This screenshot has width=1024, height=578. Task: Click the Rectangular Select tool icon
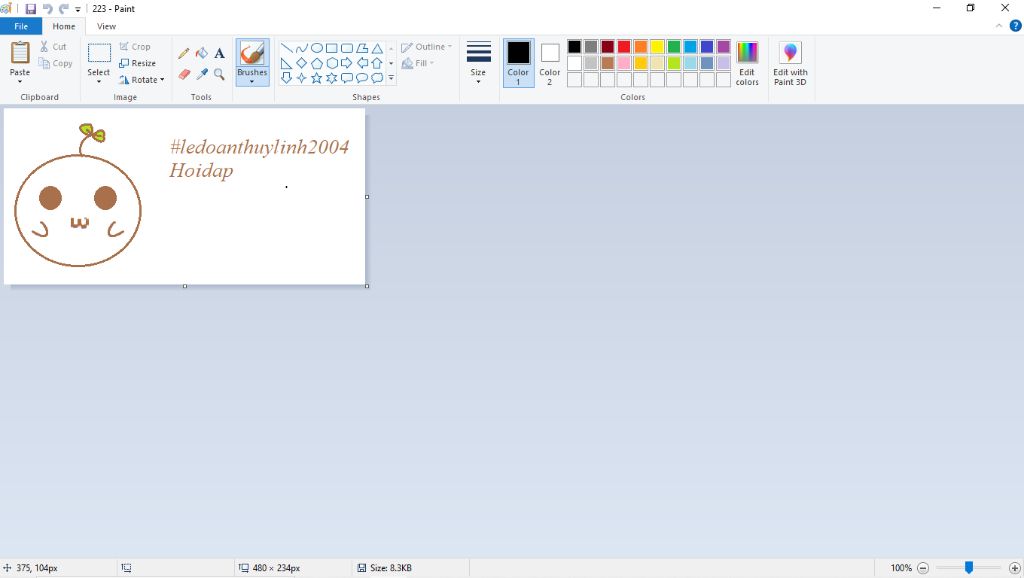click(x=99, y=54)
